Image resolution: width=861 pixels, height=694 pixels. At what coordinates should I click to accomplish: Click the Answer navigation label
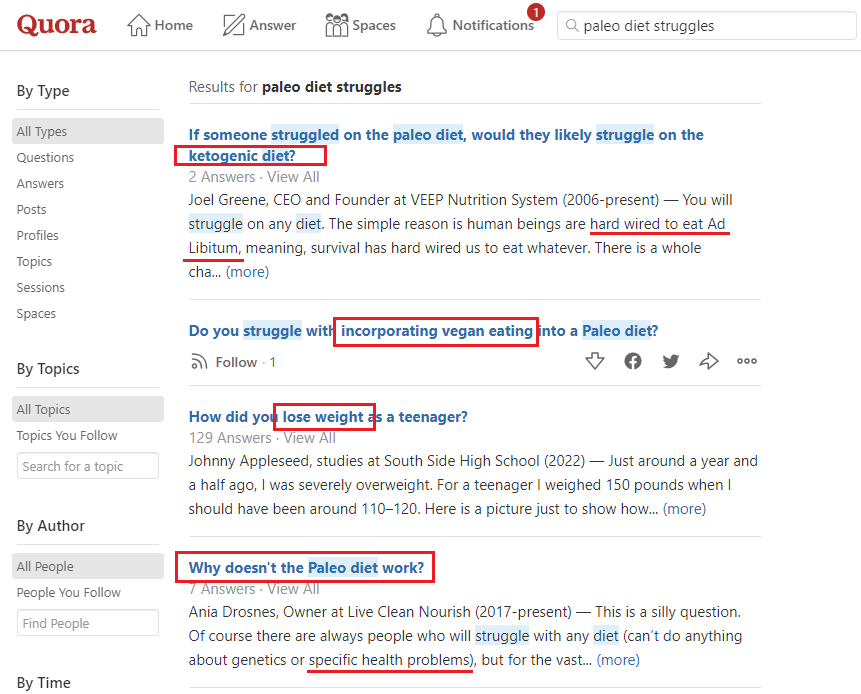(272, 25)
